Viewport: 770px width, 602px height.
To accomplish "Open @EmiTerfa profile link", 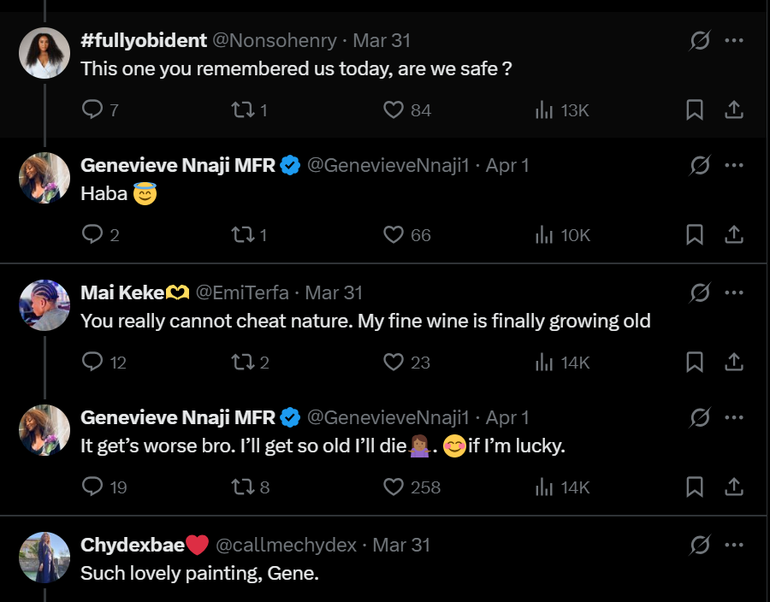I will coord(242,293).
